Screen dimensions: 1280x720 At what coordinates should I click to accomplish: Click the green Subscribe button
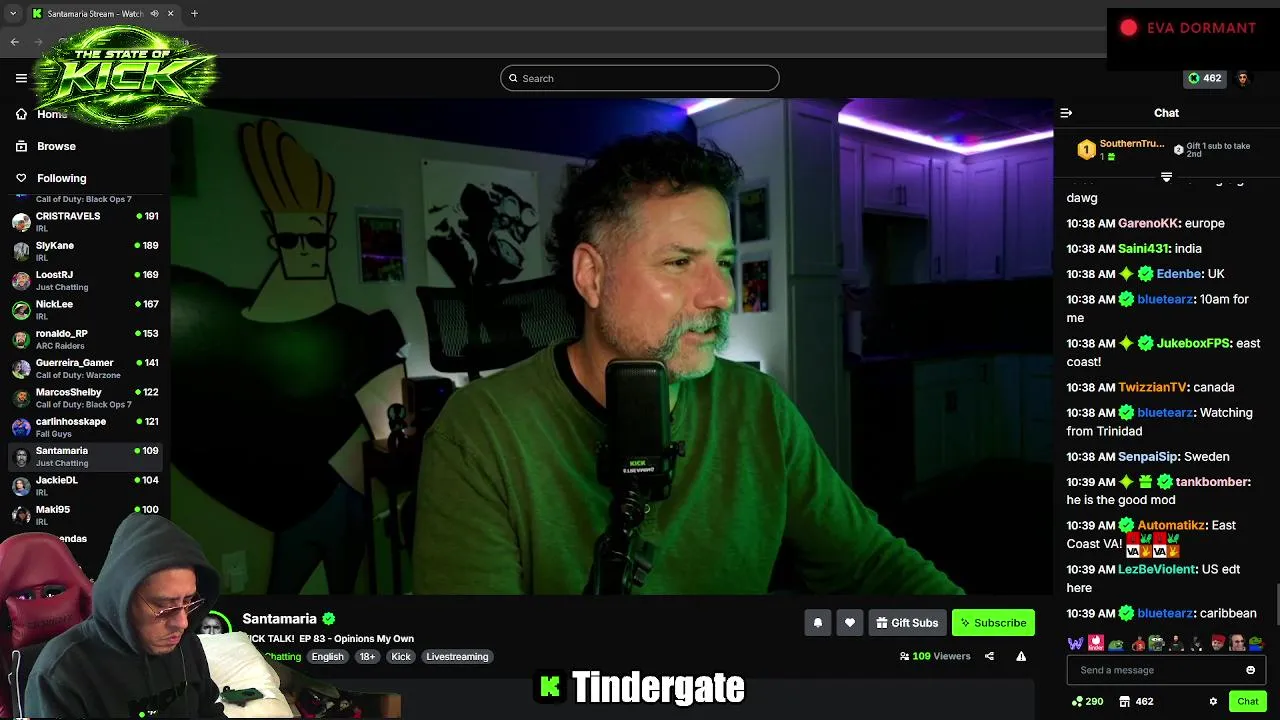tap(993, 623)
